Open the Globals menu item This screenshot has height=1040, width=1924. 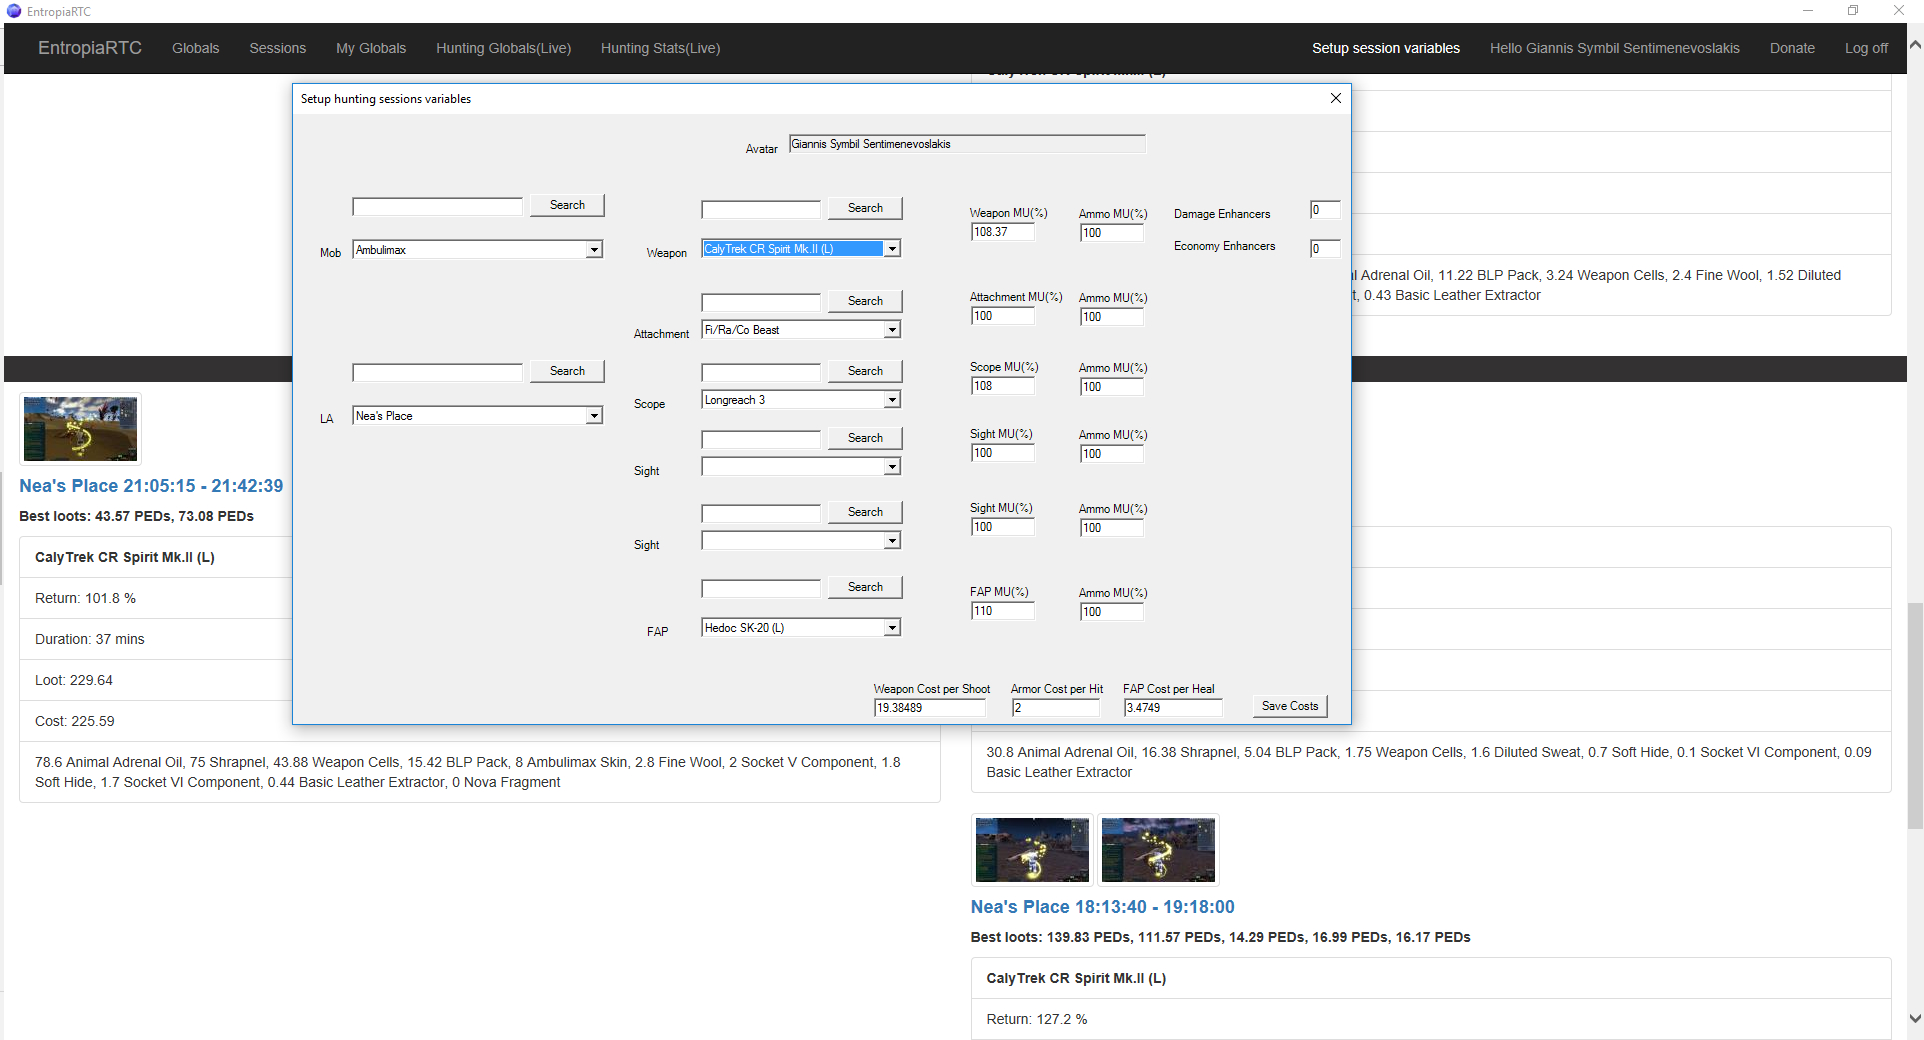pyautogui.click(x=195, y=48)
